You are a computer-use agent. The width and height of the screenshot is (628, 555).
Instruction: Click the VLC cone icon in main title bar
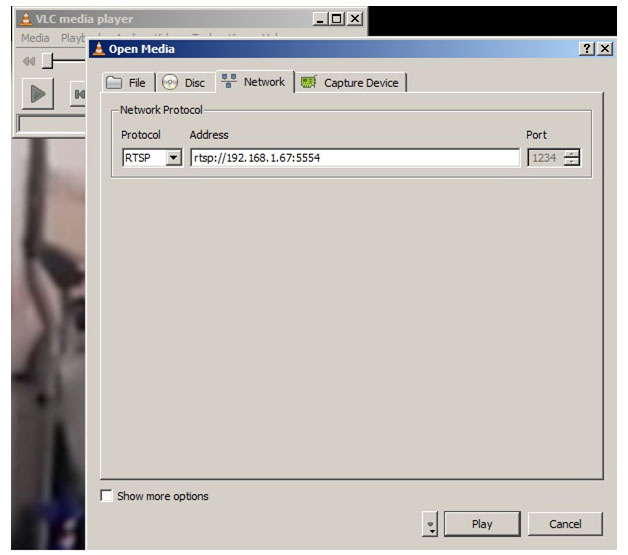(26, 18)
